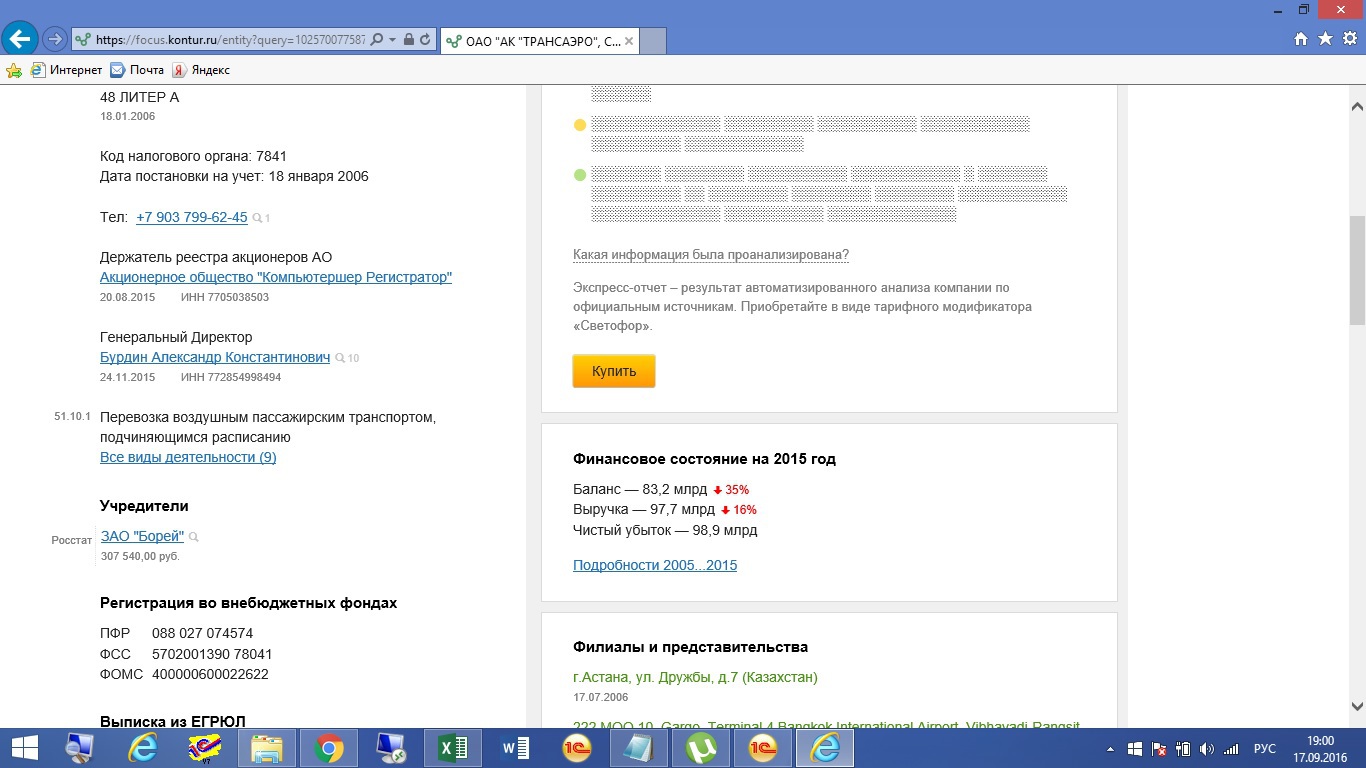Click the network signal tray icon
Image resolution: width=1366 pixels, height=768 pixels.
pos(1231,749)
